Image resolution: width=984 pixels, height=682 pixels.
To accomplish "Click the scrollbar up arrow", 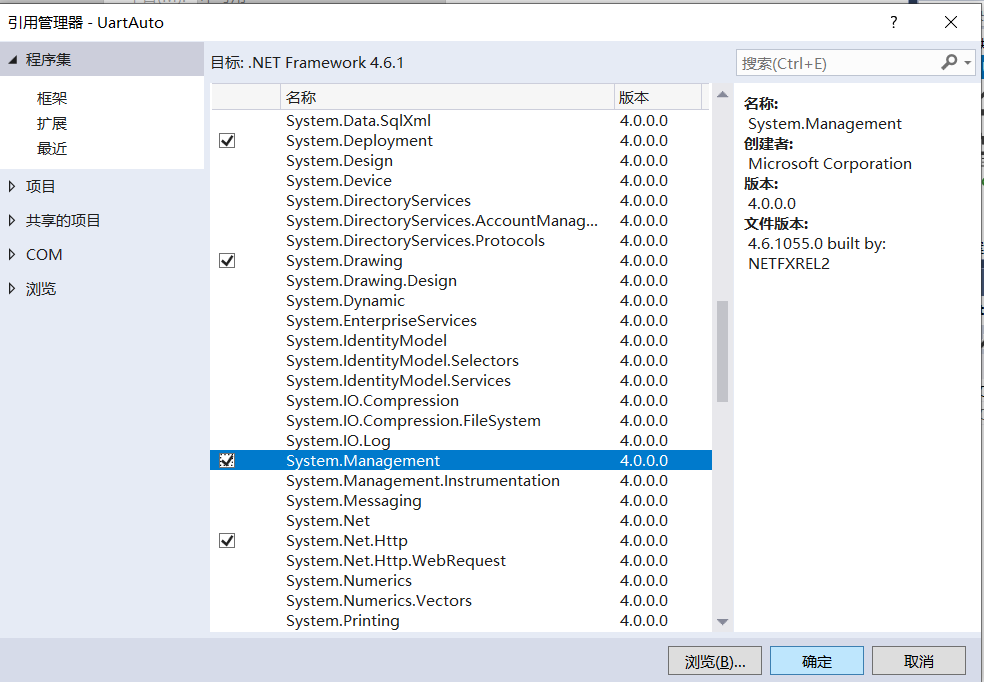I will pos(722,95).
